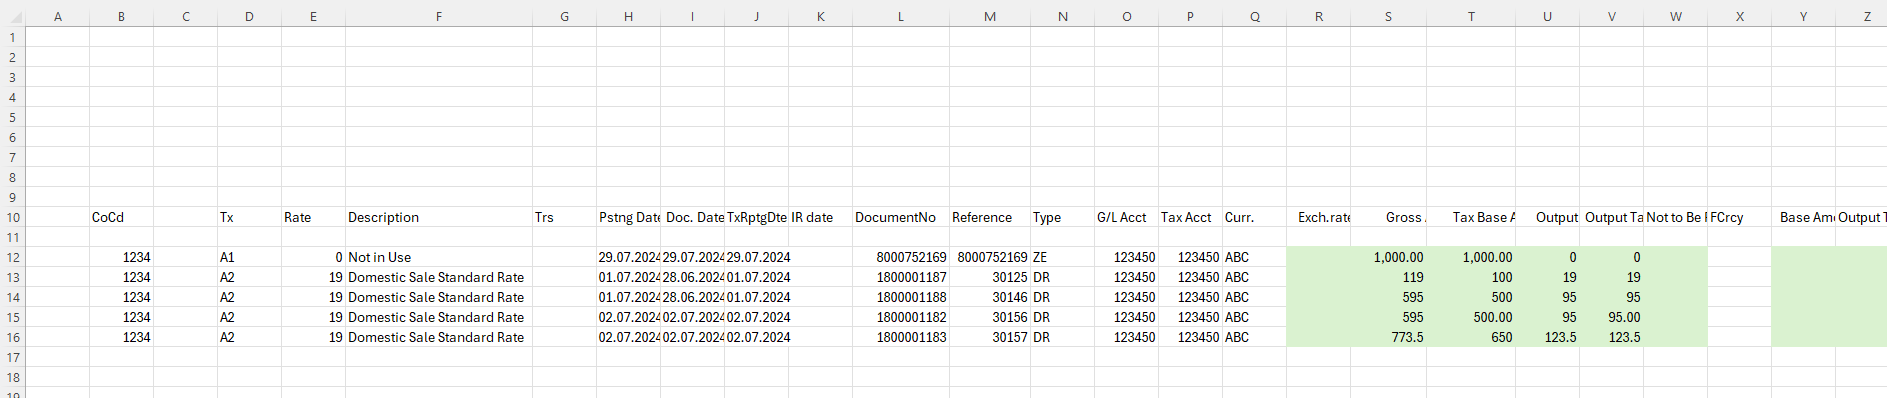Click the 'Gross' header cell

1388,217
